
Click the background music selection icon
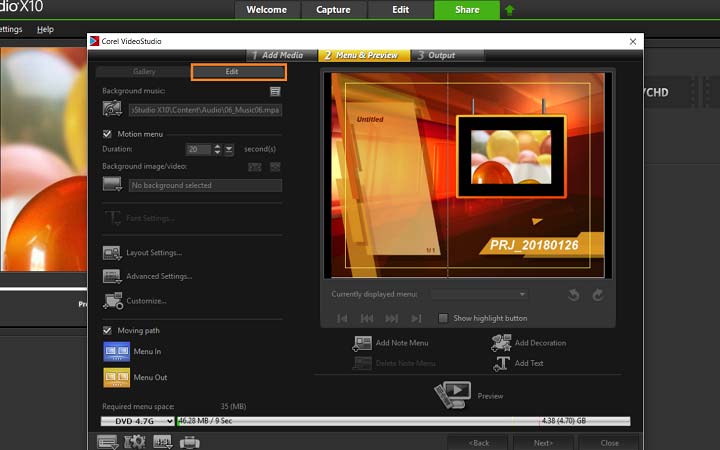point(112,108)
